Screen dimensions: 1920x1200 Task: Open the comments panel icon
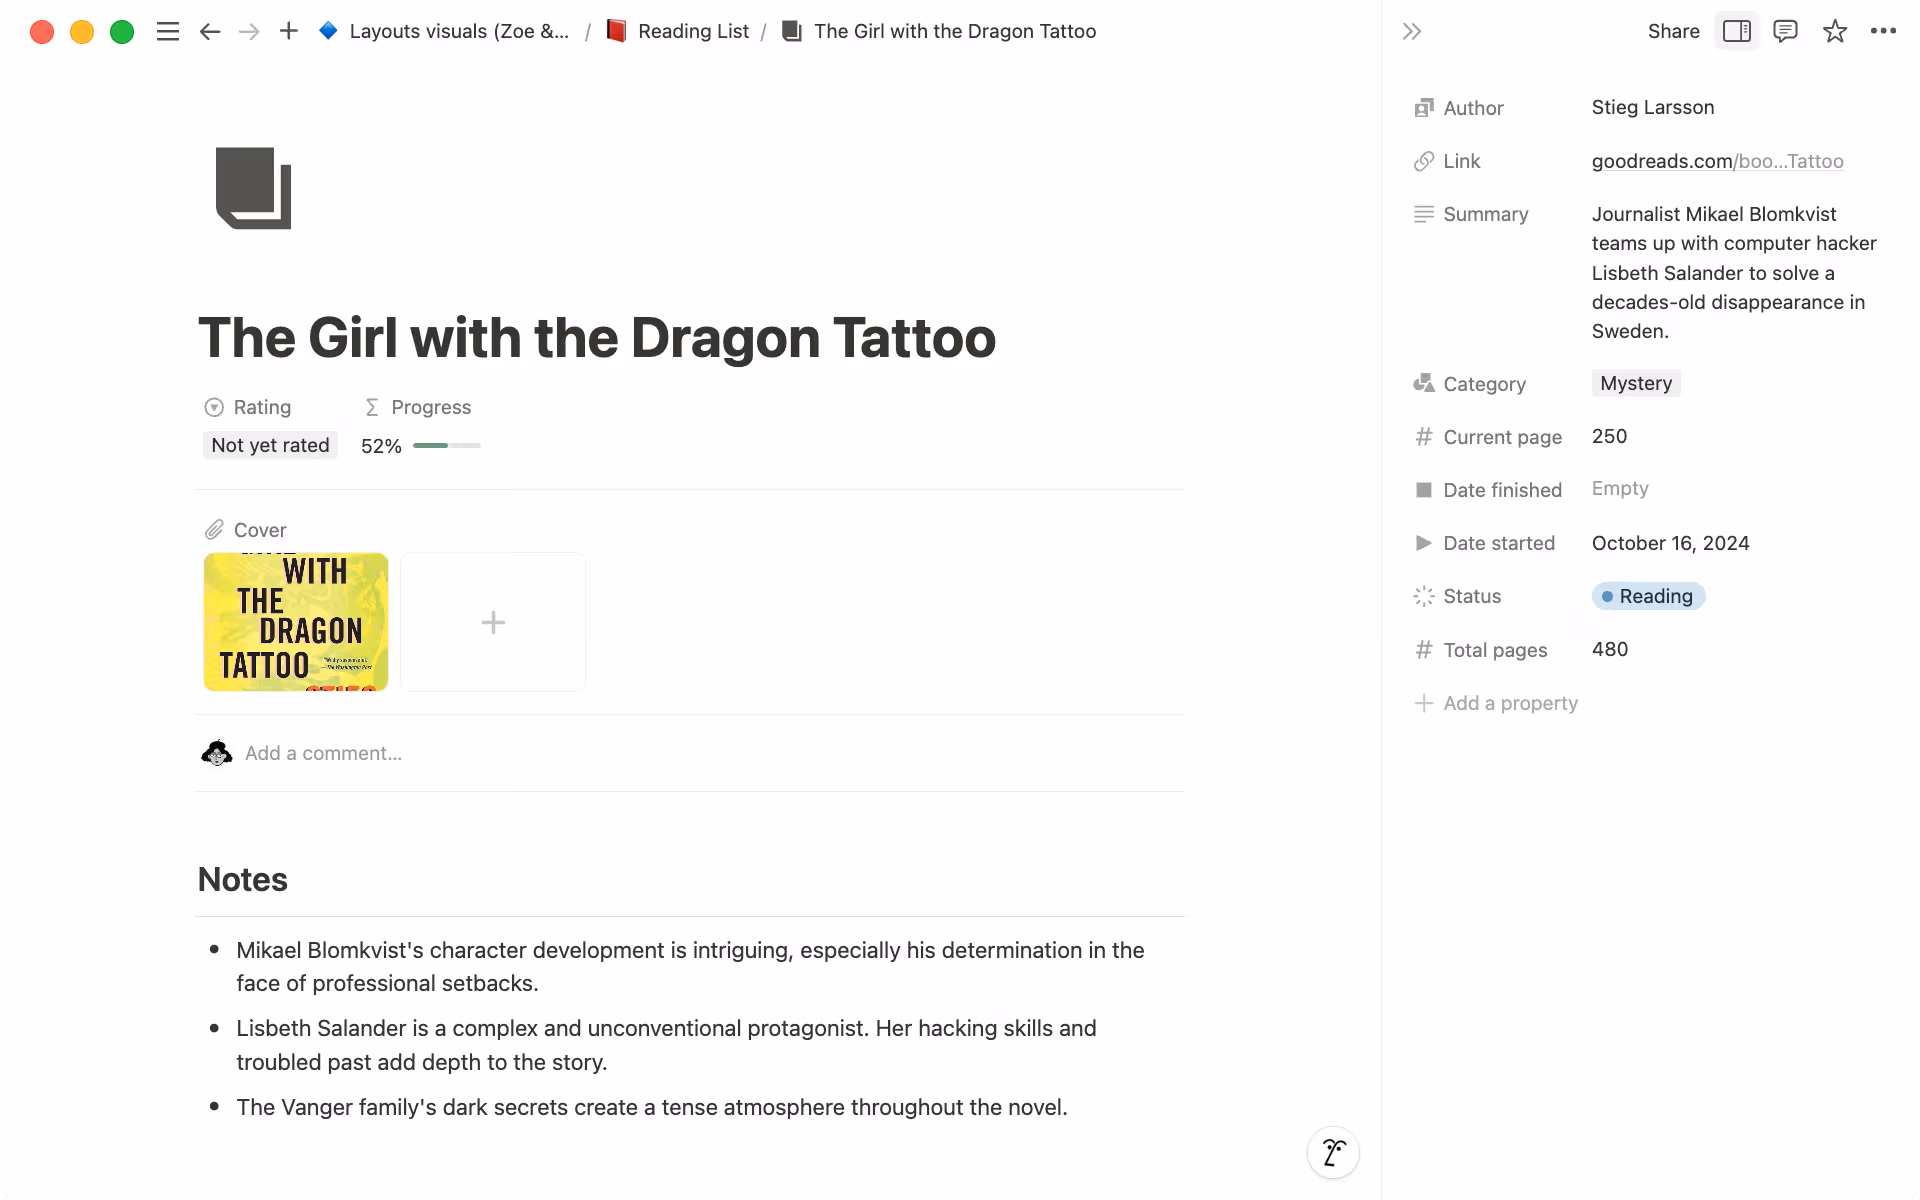pos(1786,31)
